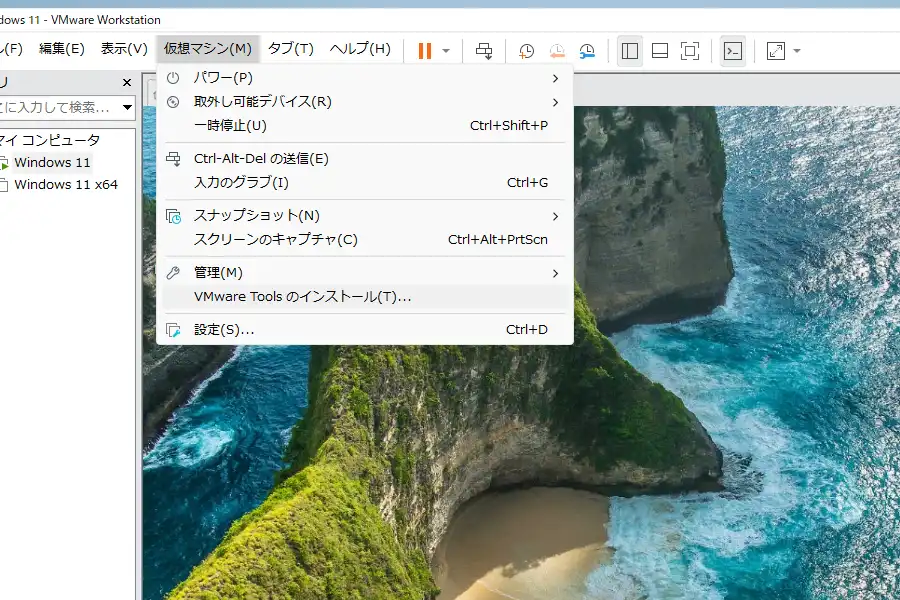Take a snapshot using clock-plus toolbar icon
This screenshot has width=900, height=600.
pos(526,51)
